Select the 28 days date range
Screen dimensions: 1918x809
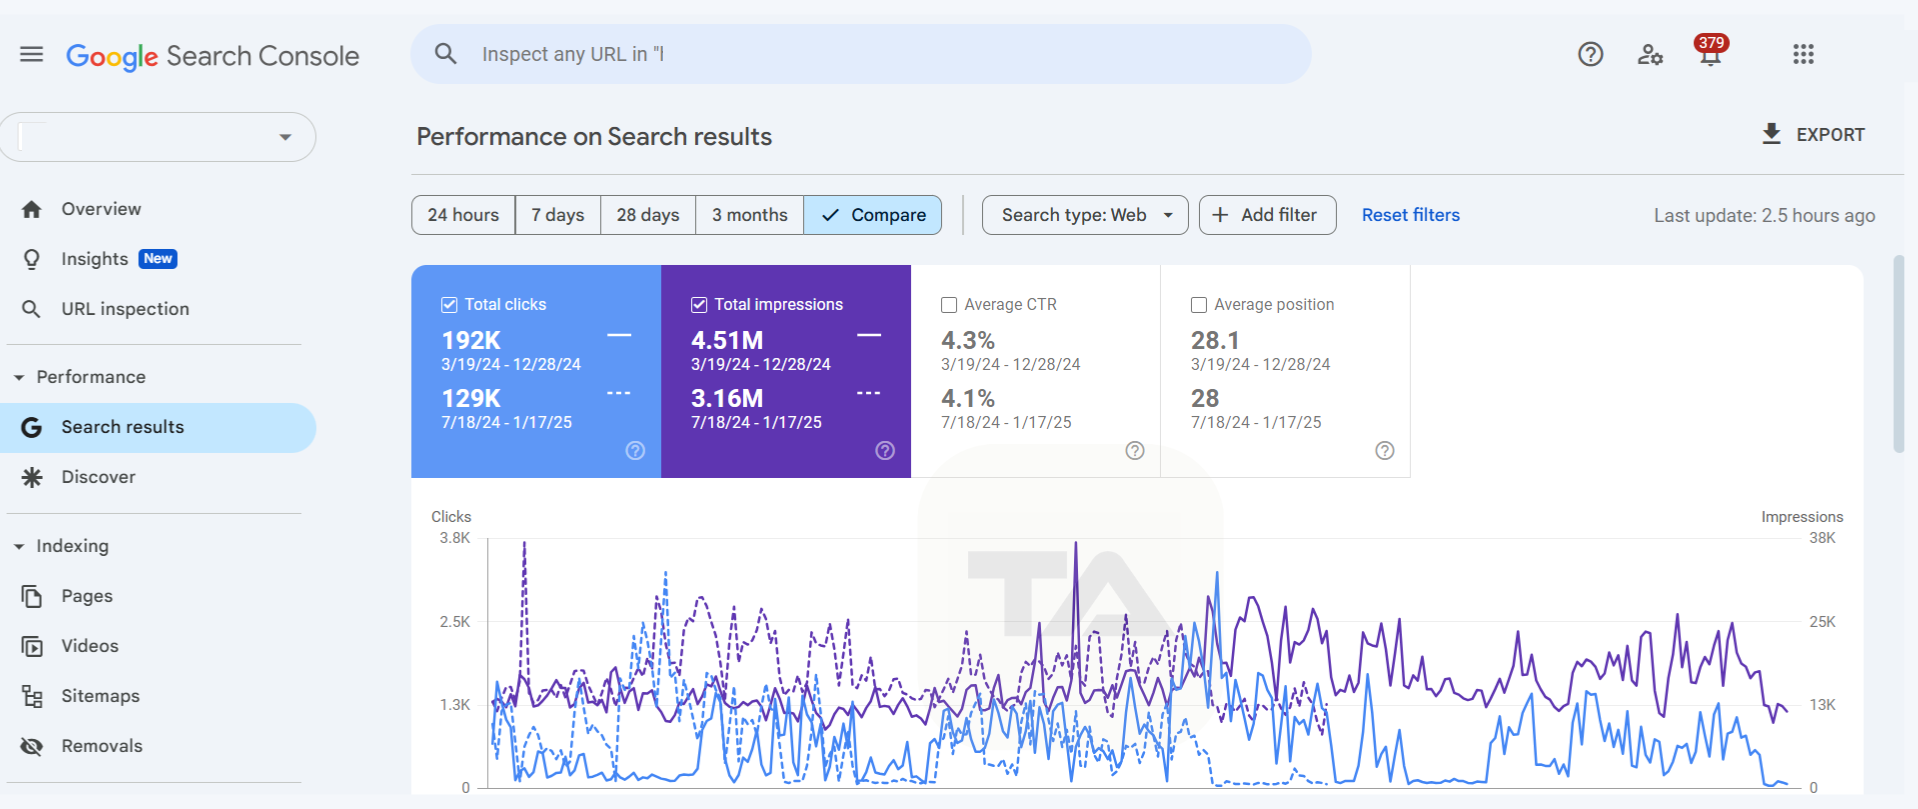647,215
